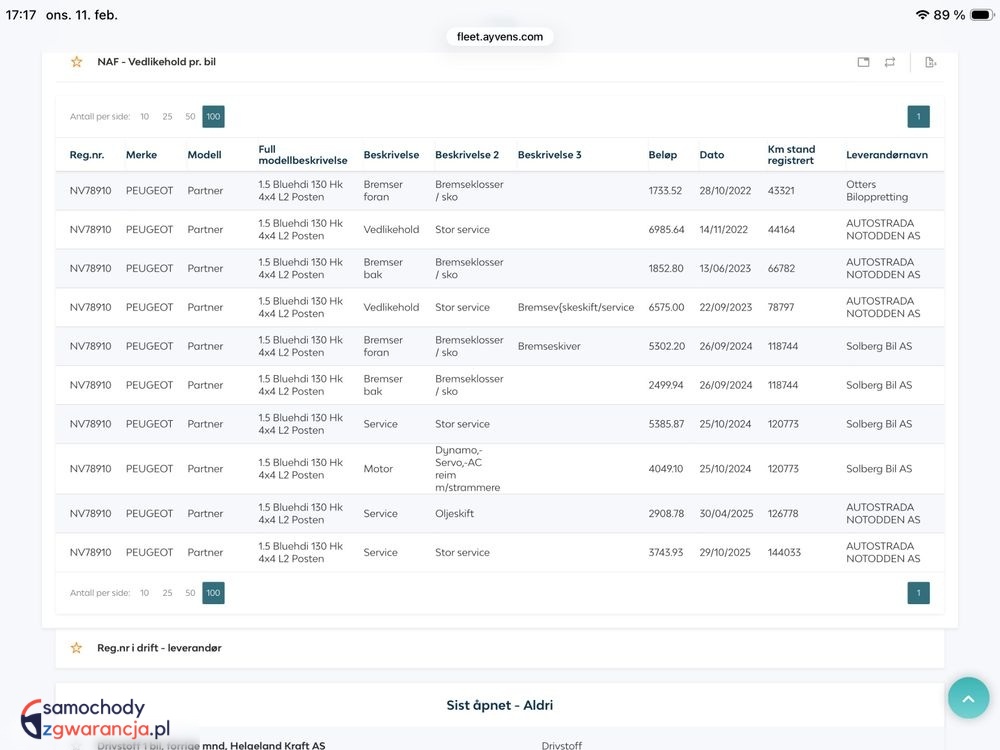Image resolution: width=1000 pixels, height=750 pixels.
Task: Collapse the NAF - Vedlikehold pr. bil panel
Action: 156,62
